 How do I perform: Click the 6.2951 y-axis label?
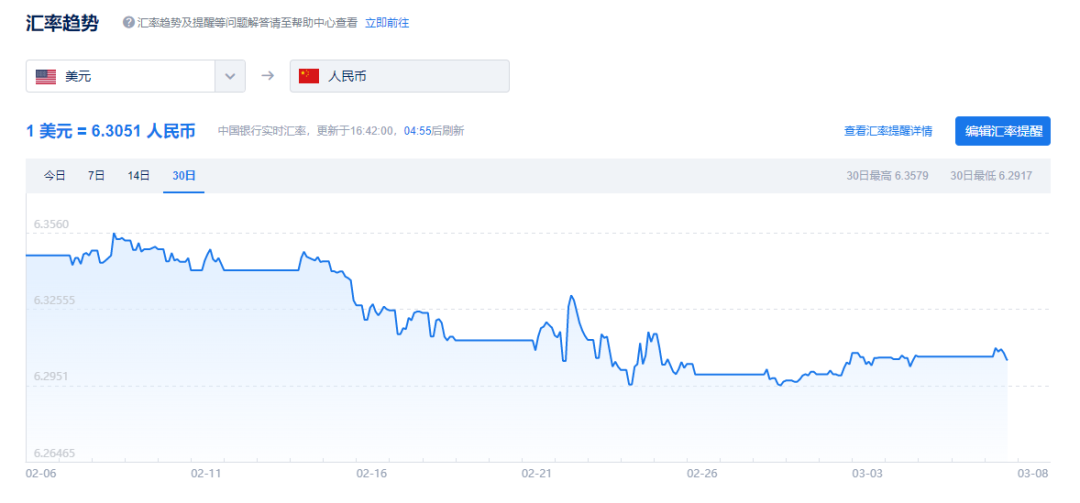click(50, 377)
